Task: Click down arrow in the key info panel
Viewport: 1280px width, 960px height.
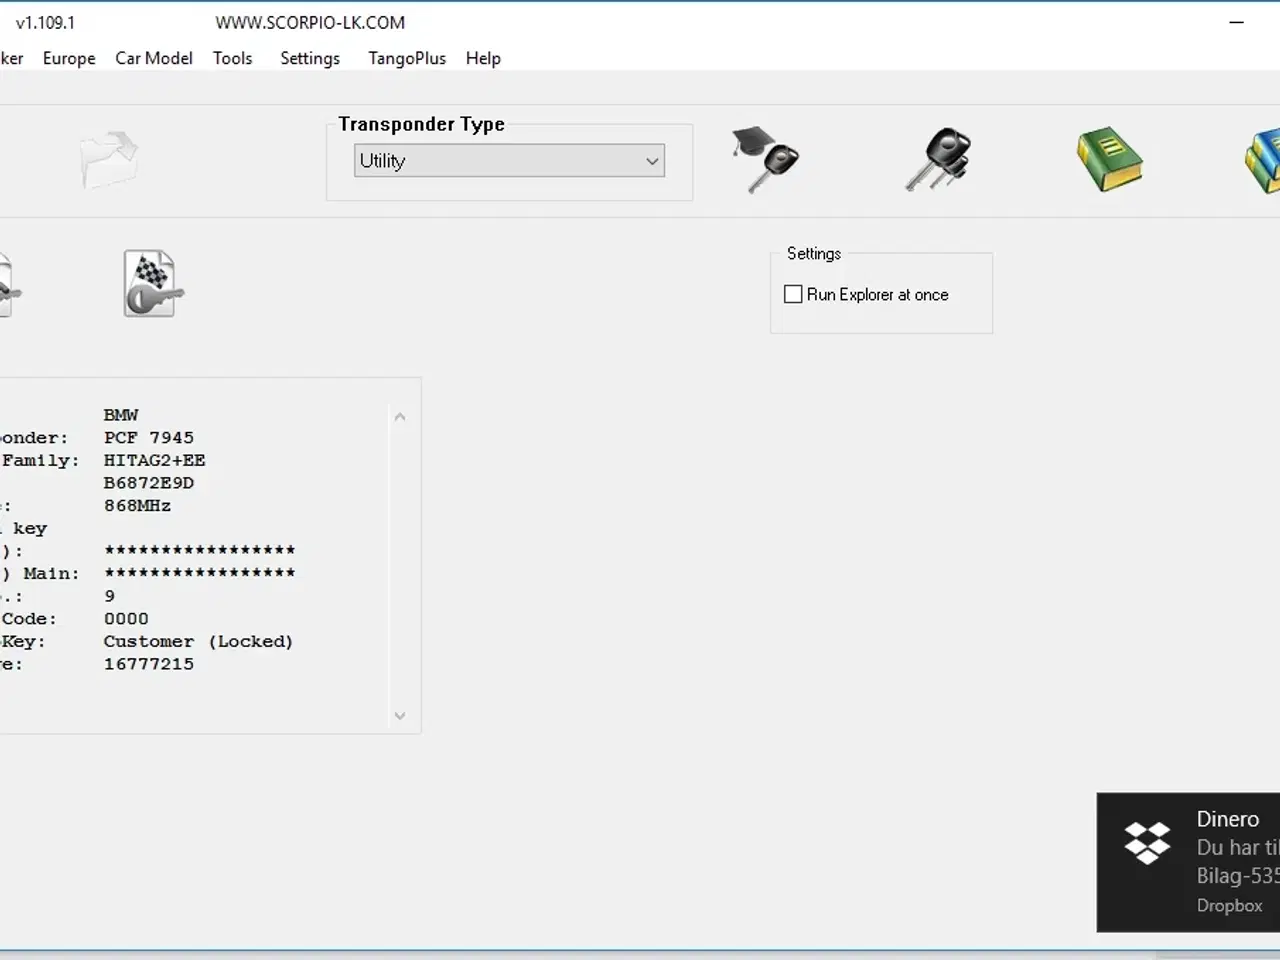Action: click(x=400, y=716)
